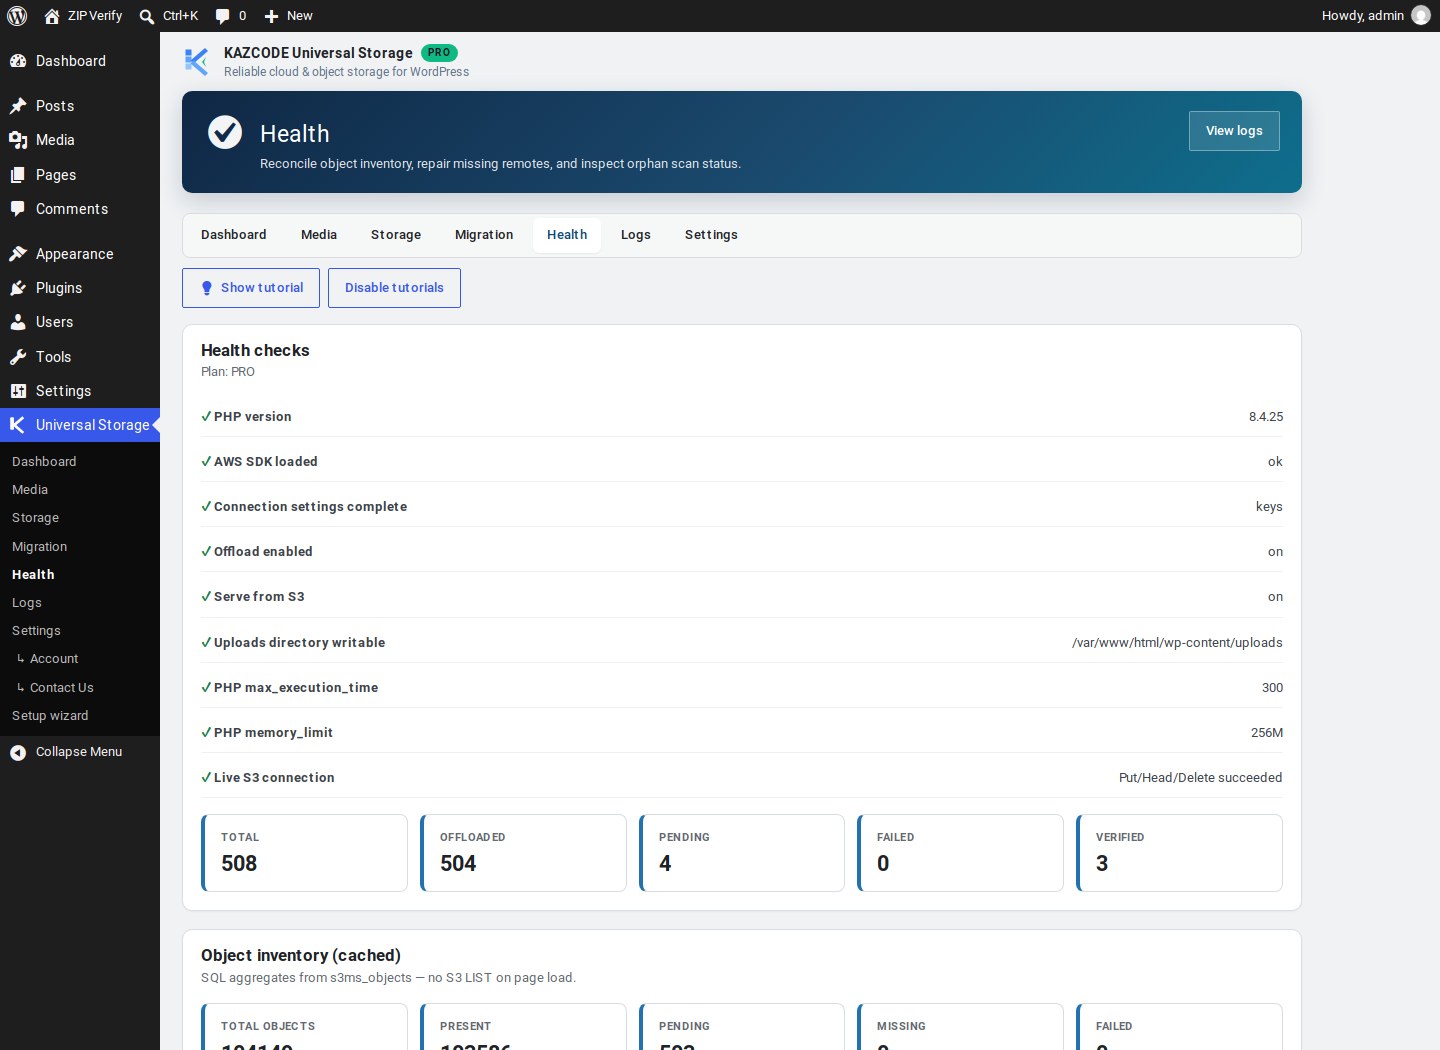This screenshot has width=1440, height=1050.
Task: Click the PENDING 4 stat card
Action: click(742, 853)
